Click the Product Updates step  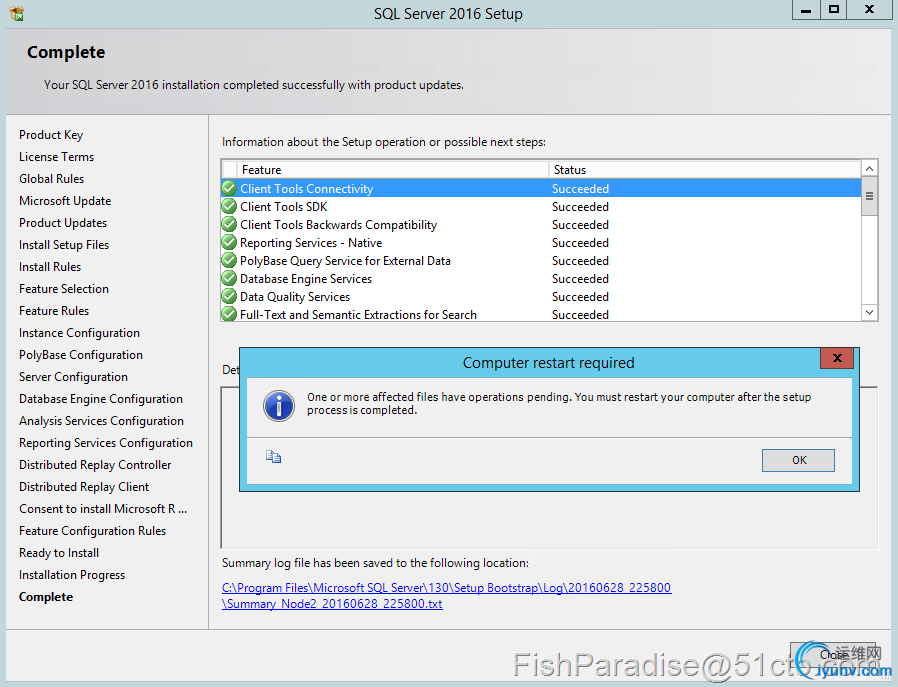point(63,223)
